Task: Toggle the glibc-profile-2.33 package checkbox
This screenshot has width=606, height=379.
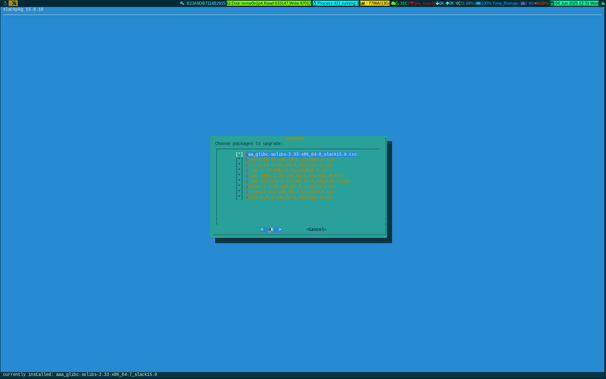Action: 239,181
